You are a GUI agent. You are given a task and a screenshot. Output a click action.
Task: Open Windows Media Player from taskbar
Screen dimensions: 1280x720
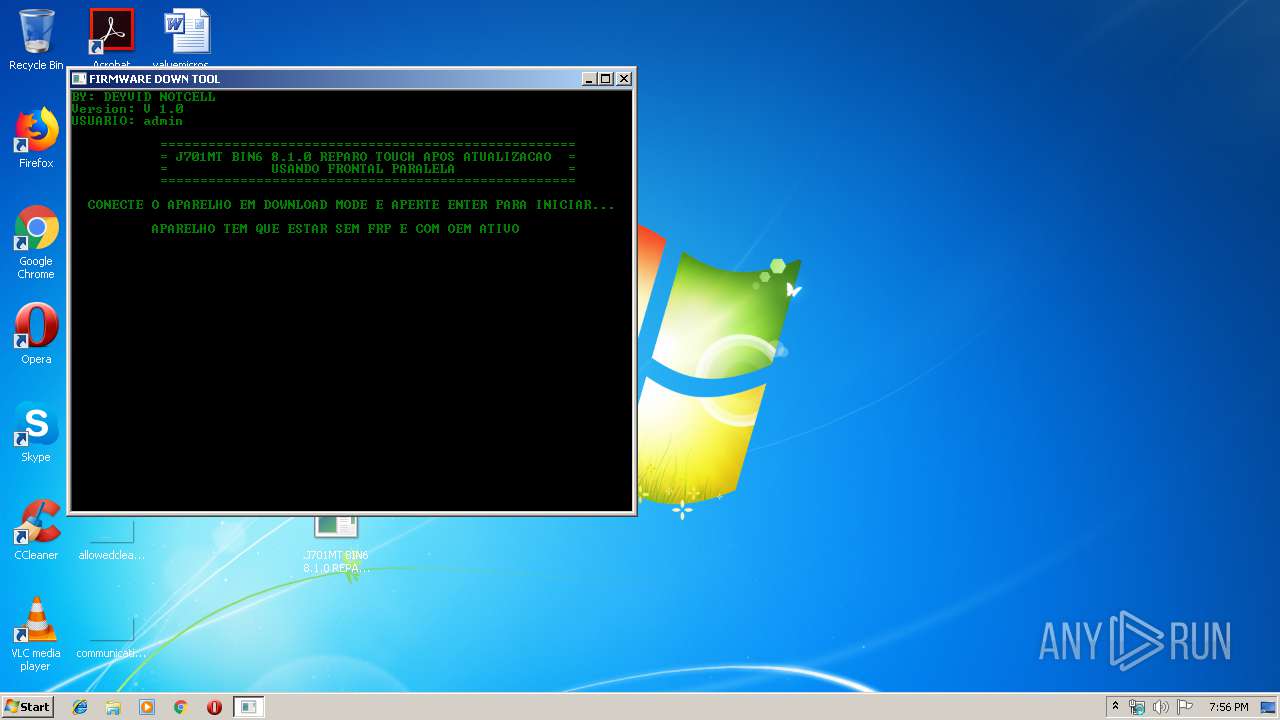(x=147, y=707)
